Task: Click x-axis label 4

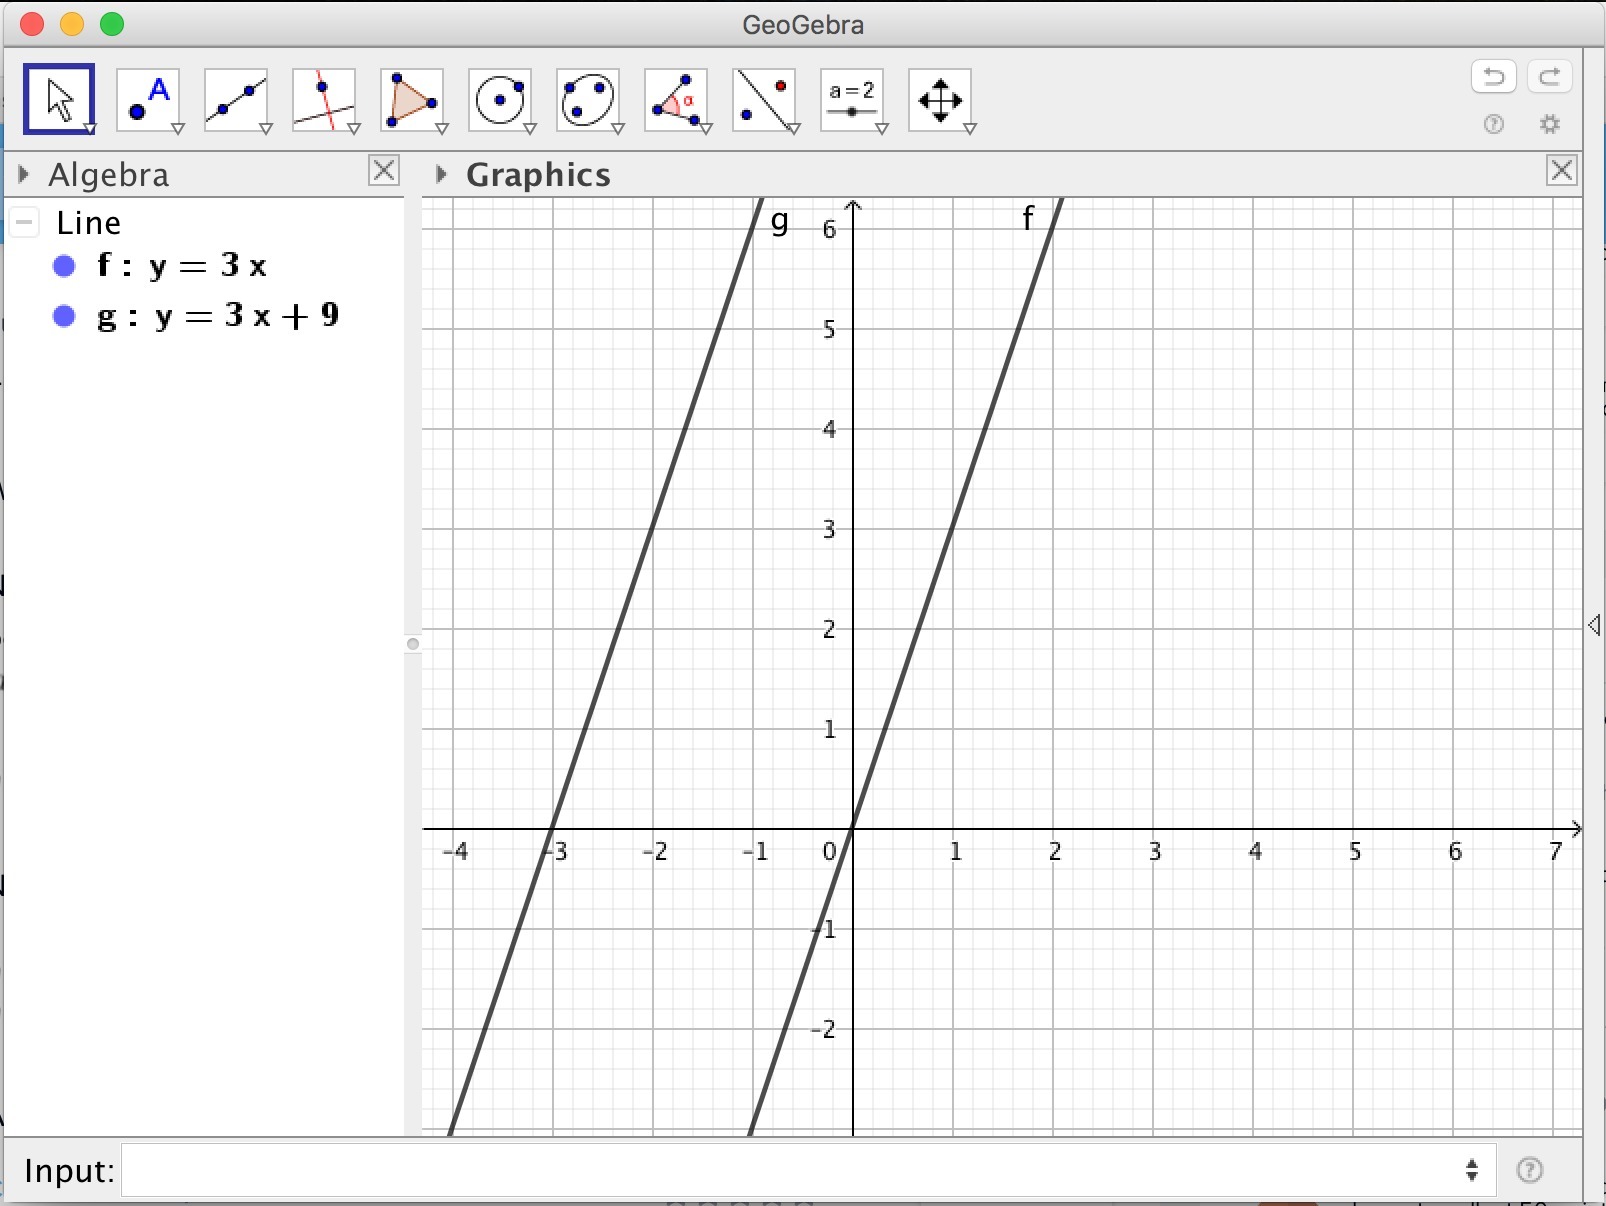Action: tap(1255, 852)
